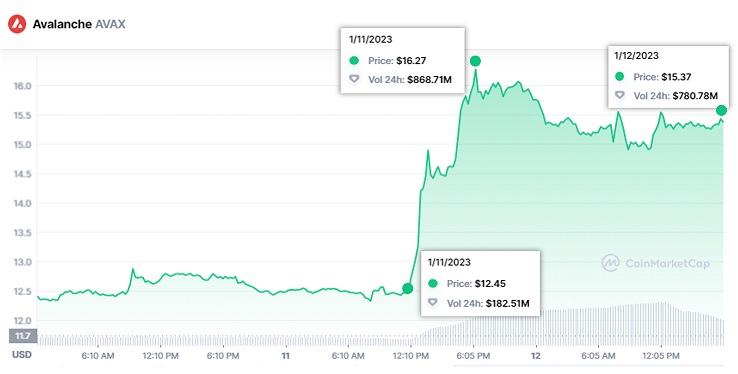Click the 16.0 y-axis label
Viewport: 738px width, 374px height.
23,86
